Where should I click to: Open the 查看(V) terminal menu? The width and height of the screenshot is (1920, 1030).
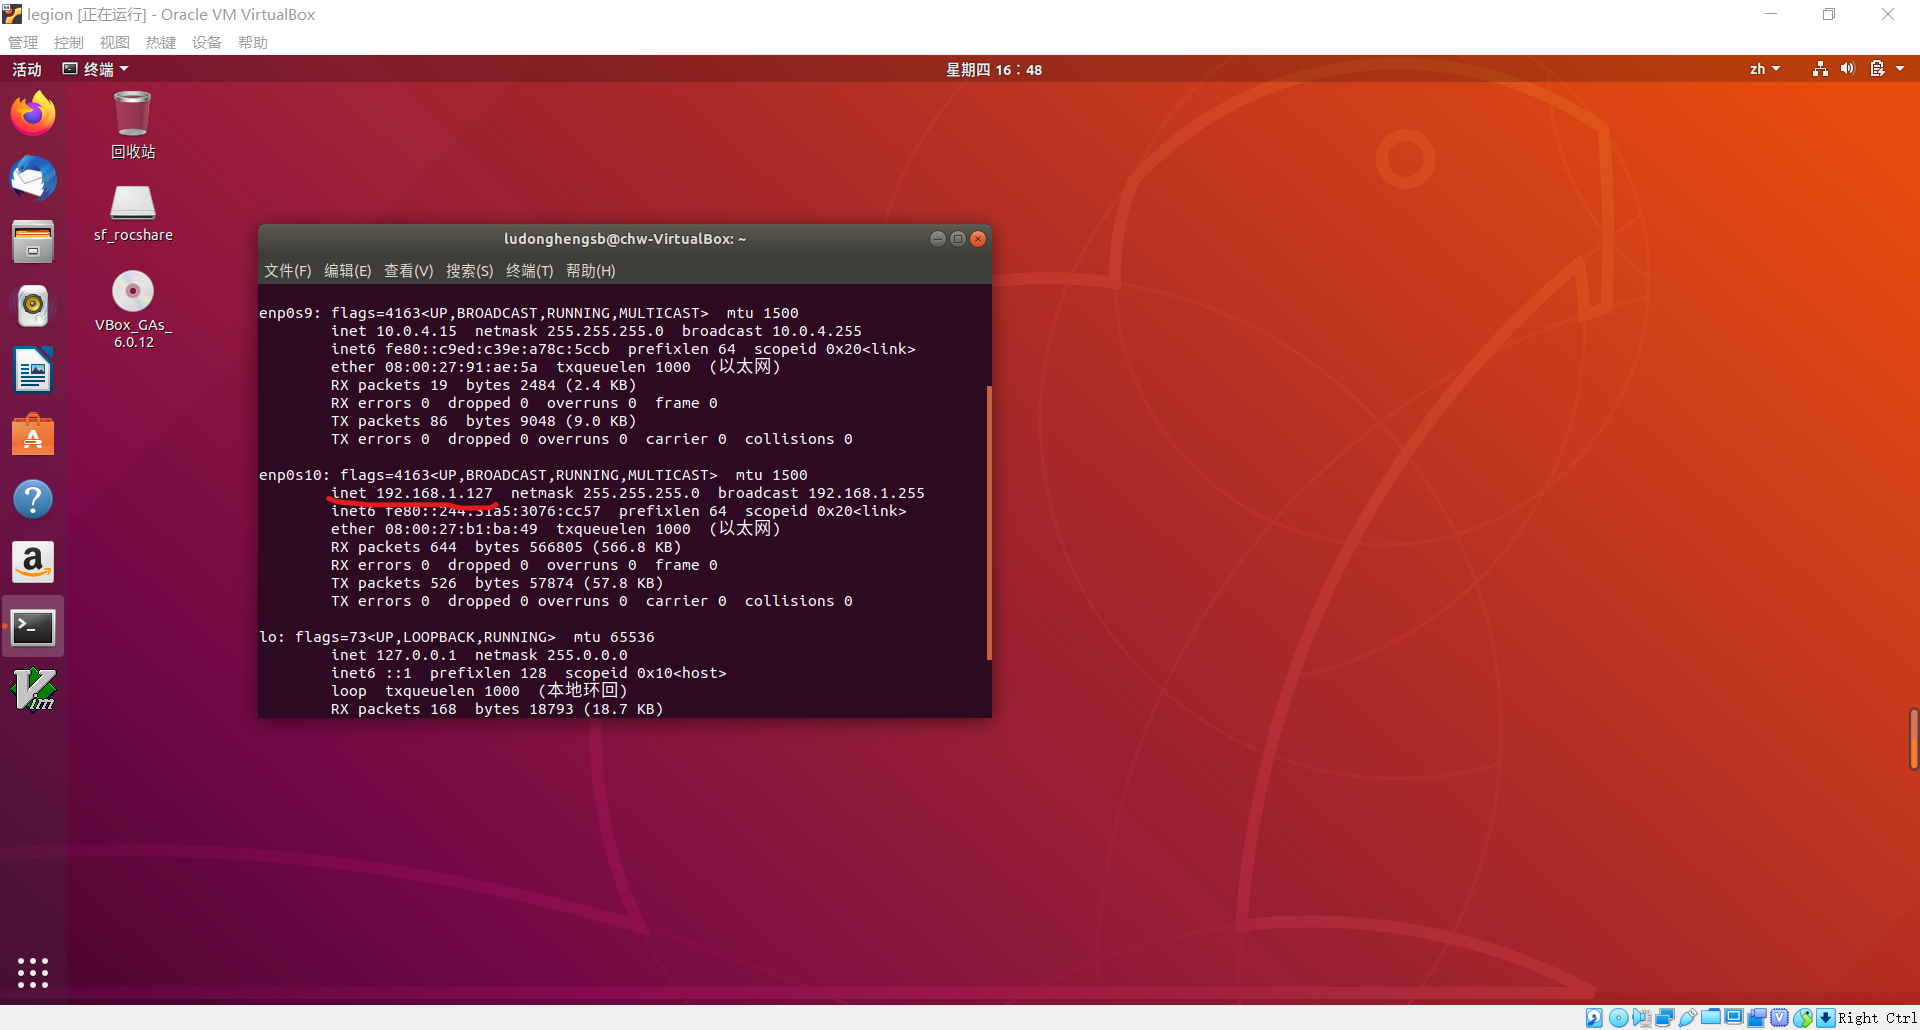pos(409,271)
